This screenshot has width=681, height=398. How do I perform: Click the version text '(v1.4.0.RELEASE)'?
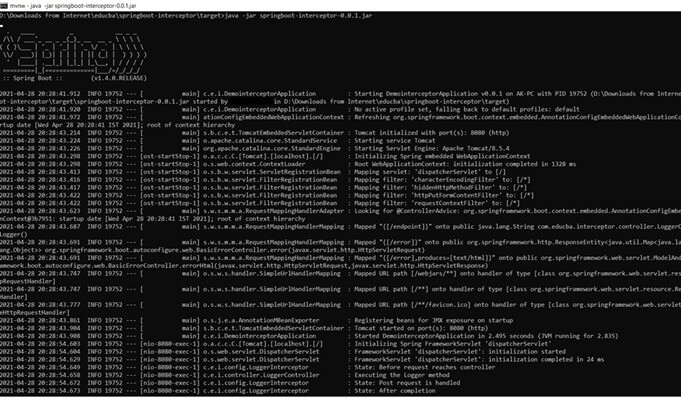119,78
